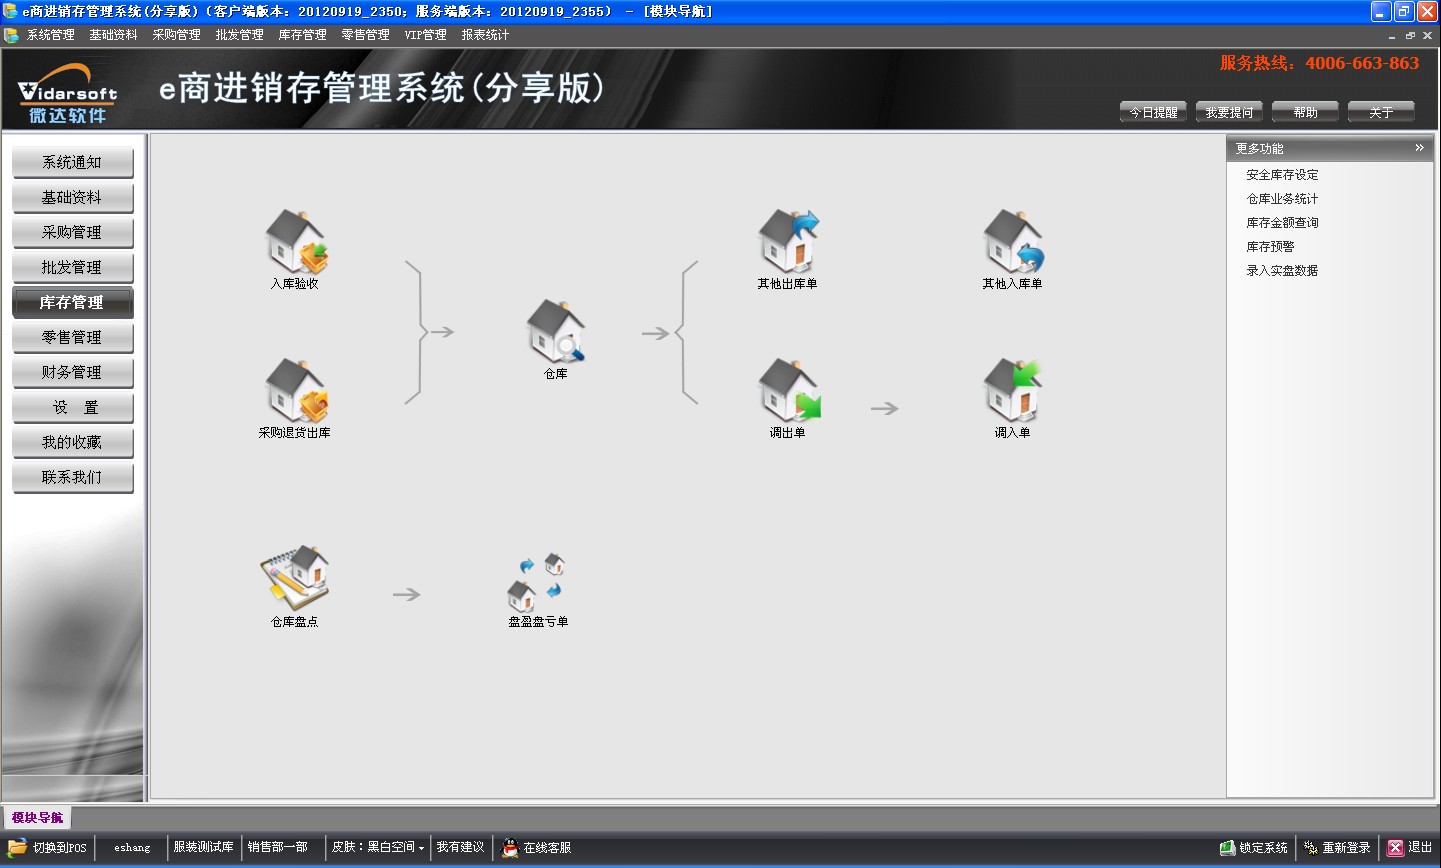
Task: Open the 报表统计 menu
Action: (486, 35)
